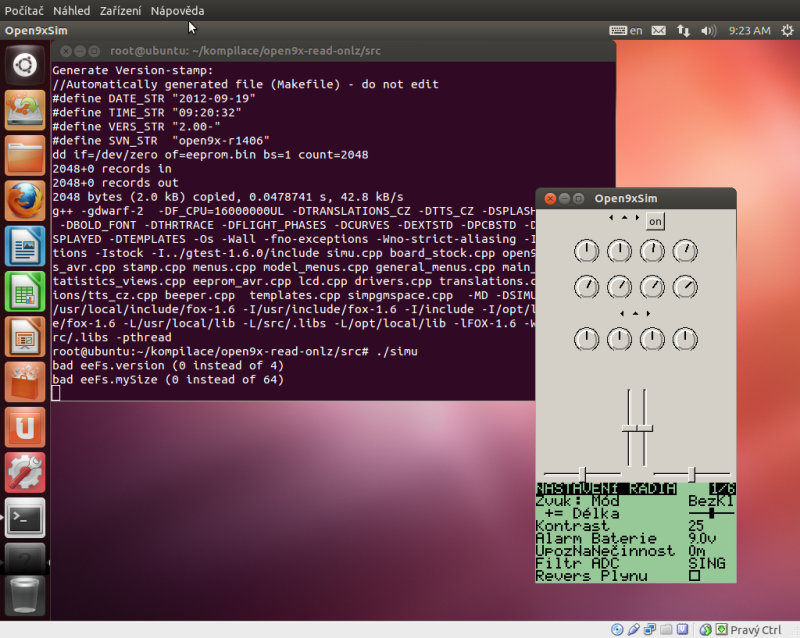
Task: Open the Zařízení menu
Action: 120,10
